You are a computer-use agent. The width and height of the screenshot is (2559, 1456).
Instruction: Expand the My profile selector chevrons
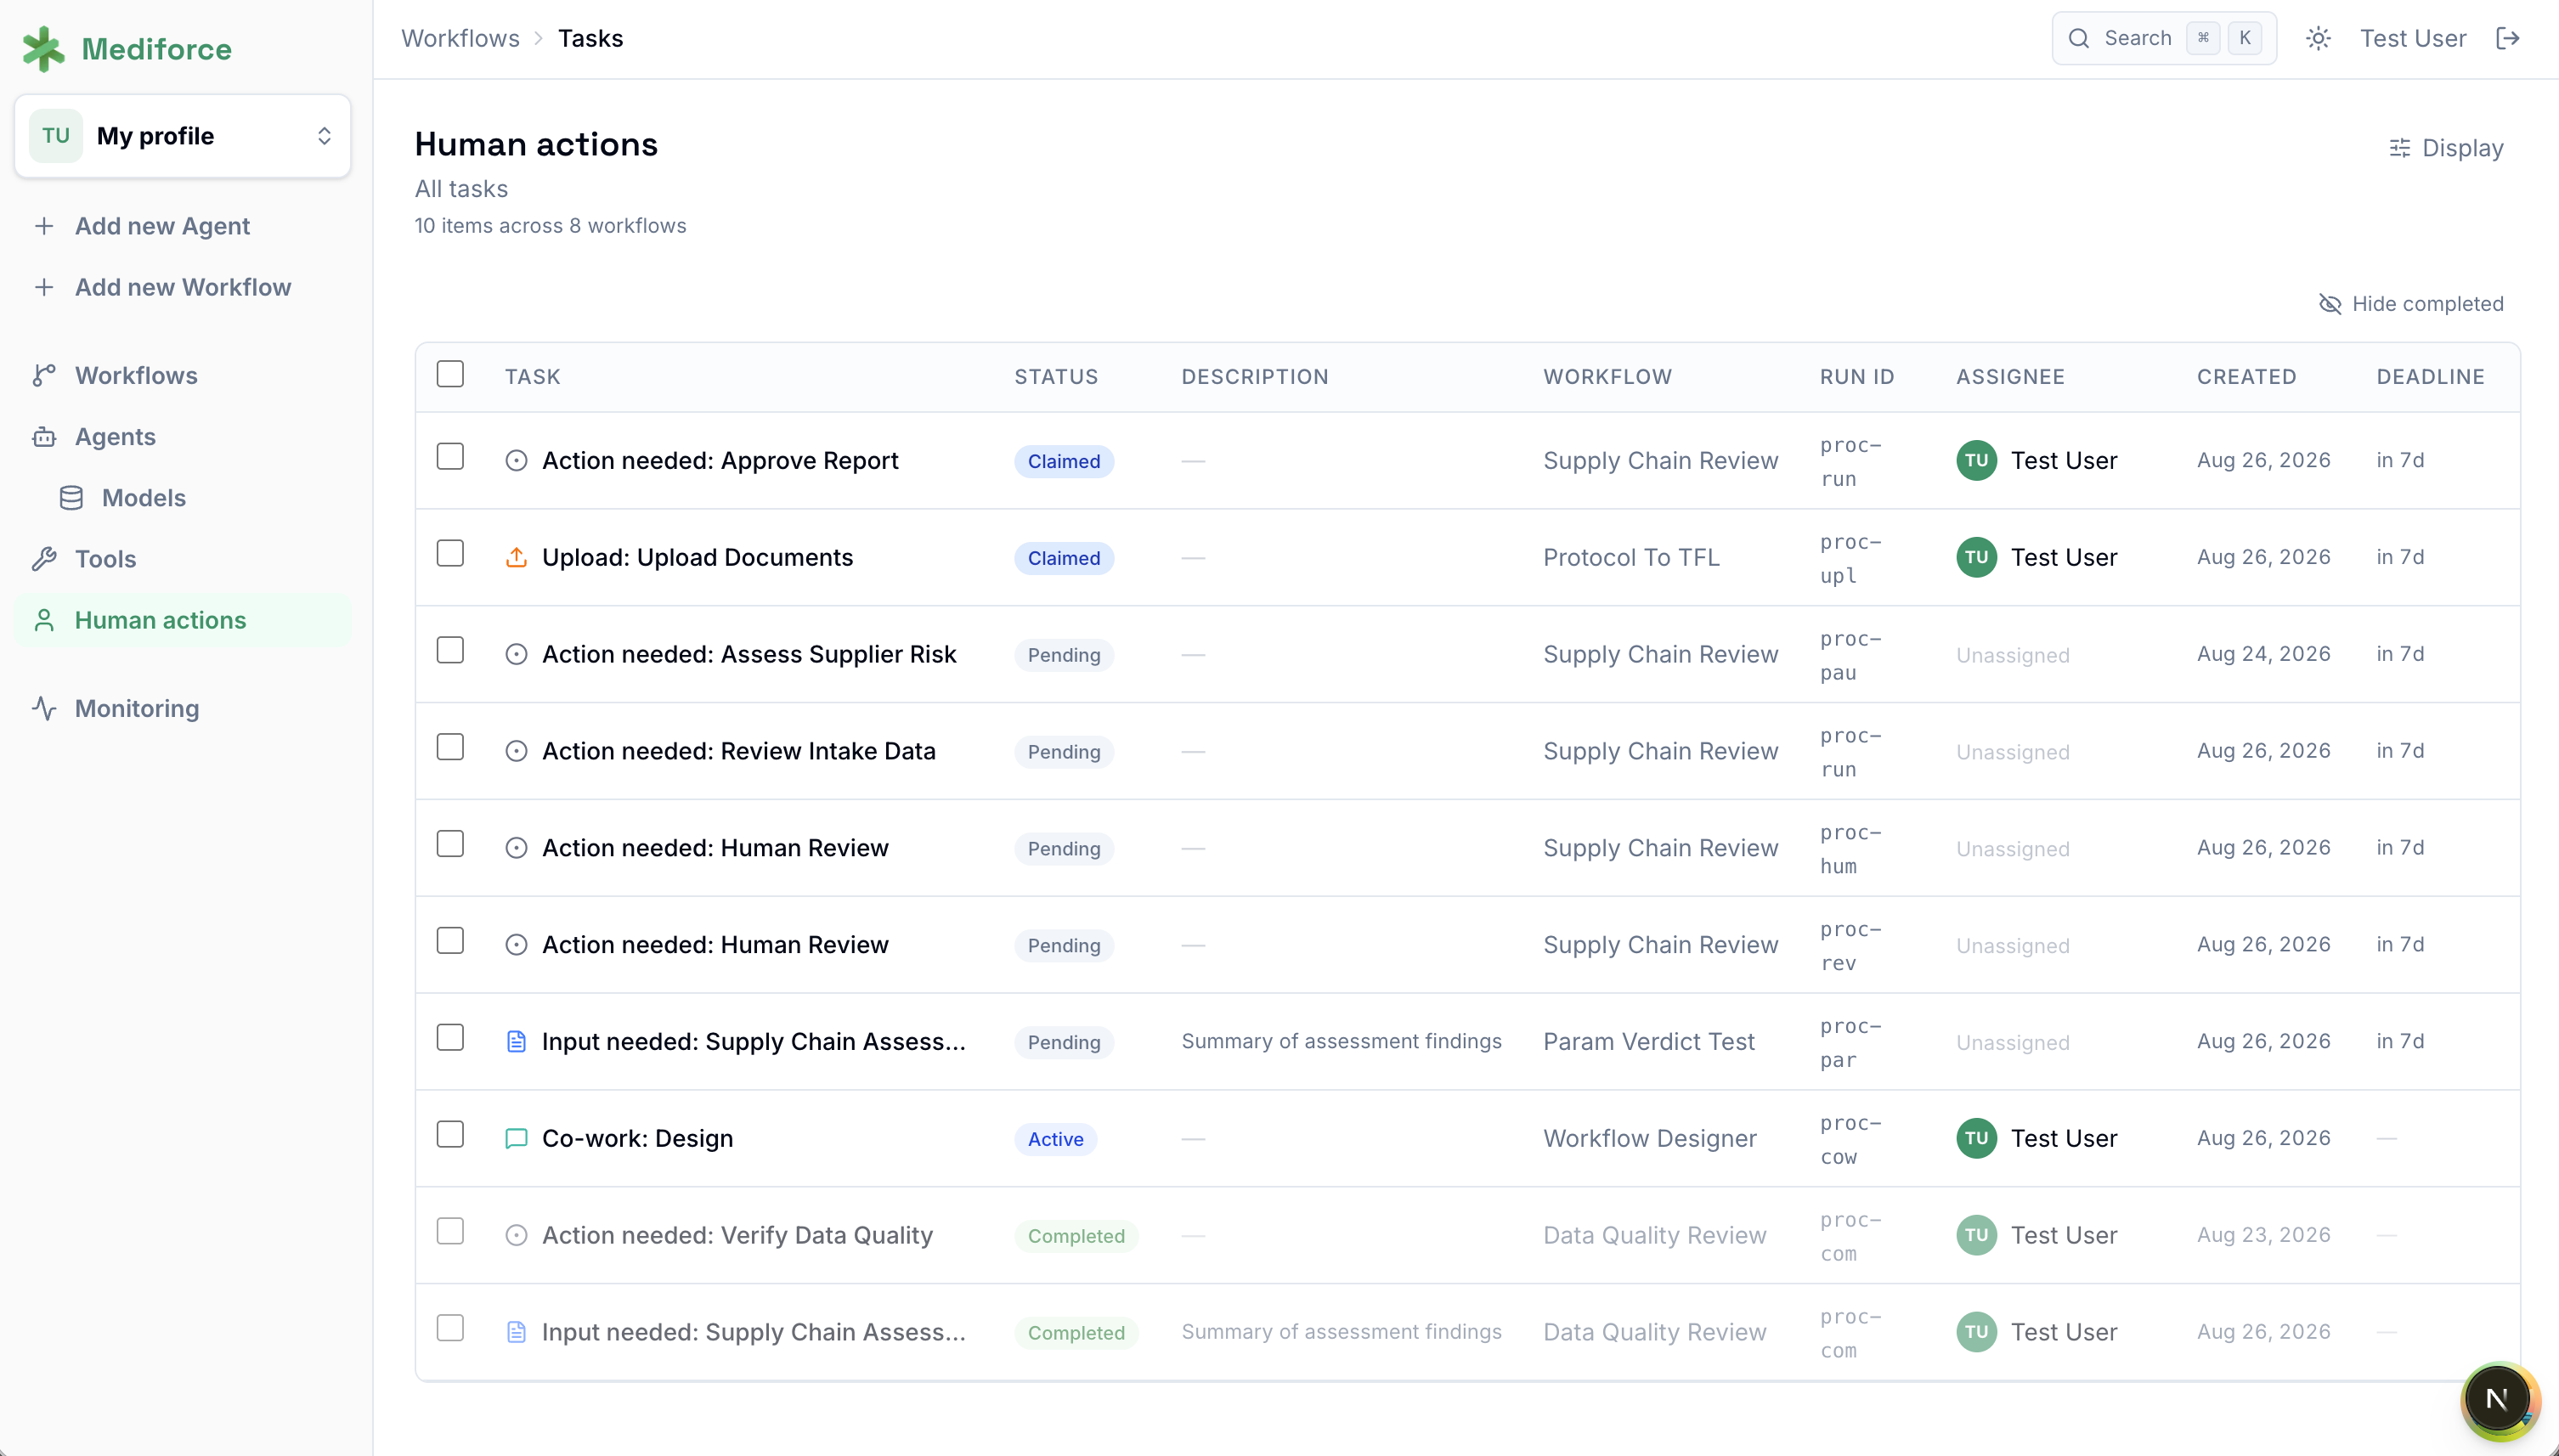point(324,136)
